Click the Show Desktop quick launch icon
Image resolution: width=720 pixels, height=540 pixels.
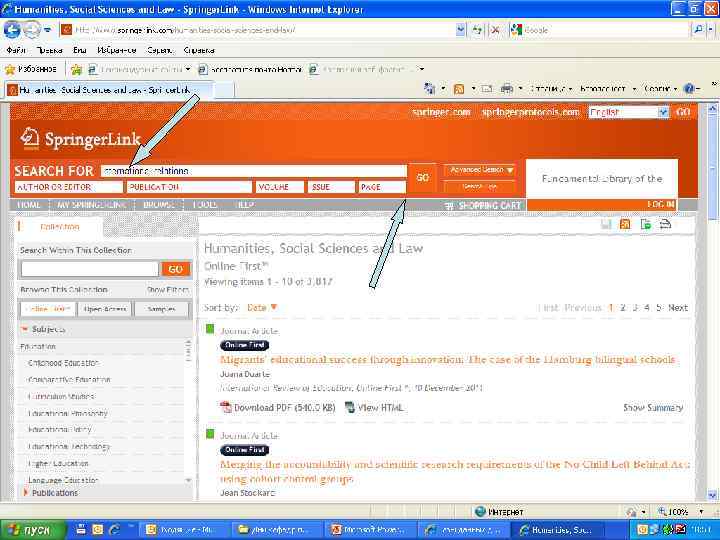[81, 530]
